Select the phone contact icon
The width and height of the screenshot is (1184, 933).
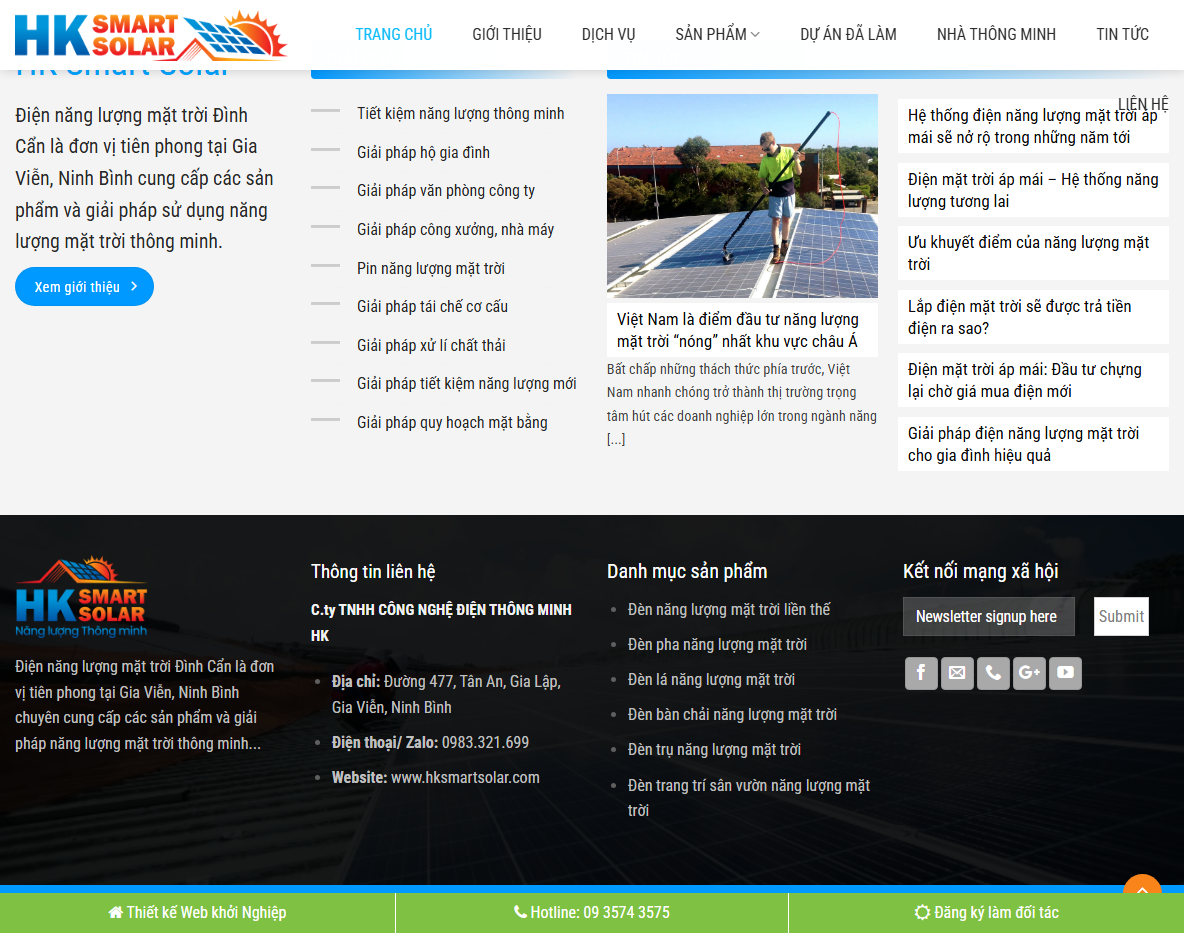pyautogui.click(x=993, y=673)
